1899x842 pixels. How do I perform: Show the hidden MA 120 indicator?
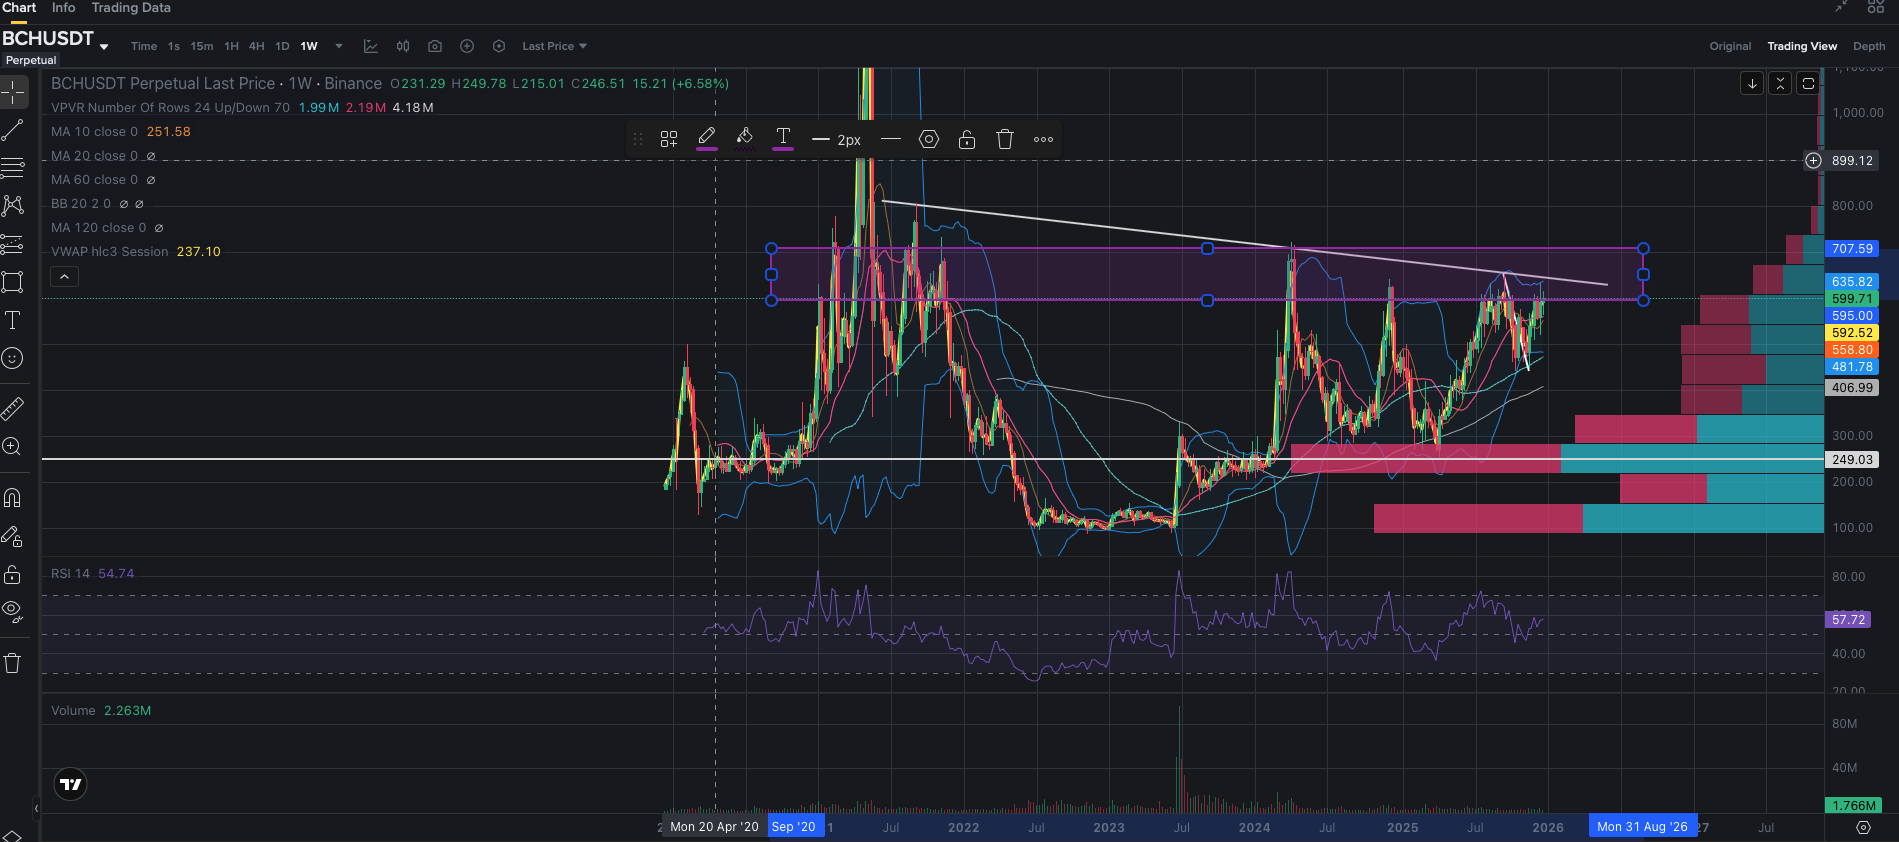coord(159,228)
